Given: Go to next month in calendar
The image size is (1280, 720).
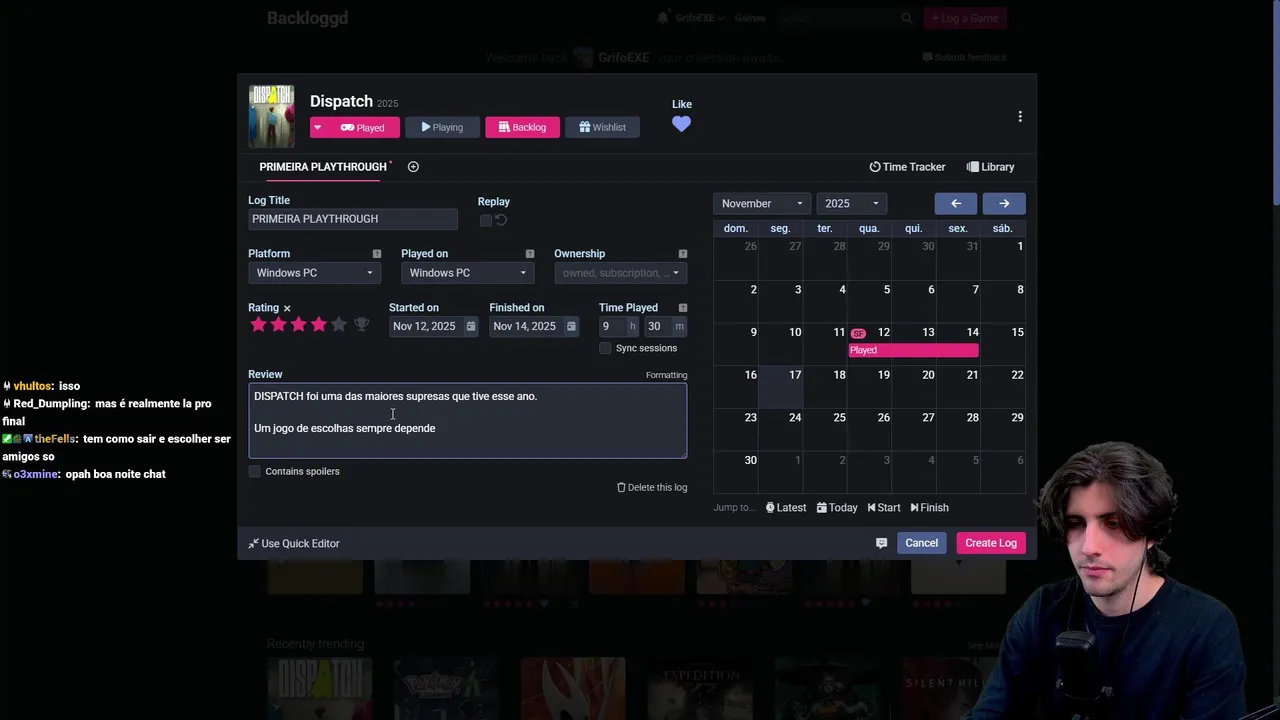Looking at the screenshot, I should [x=1004, y=203].
